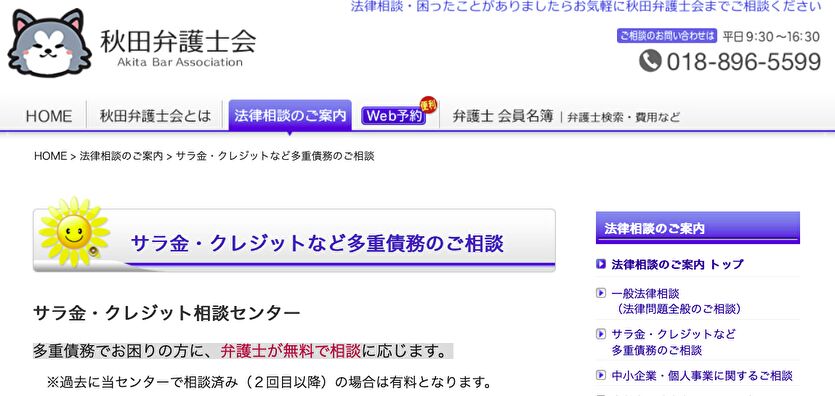Click the phone number 018-896-5599
The image size is (835, 396).
coord(743,62)
